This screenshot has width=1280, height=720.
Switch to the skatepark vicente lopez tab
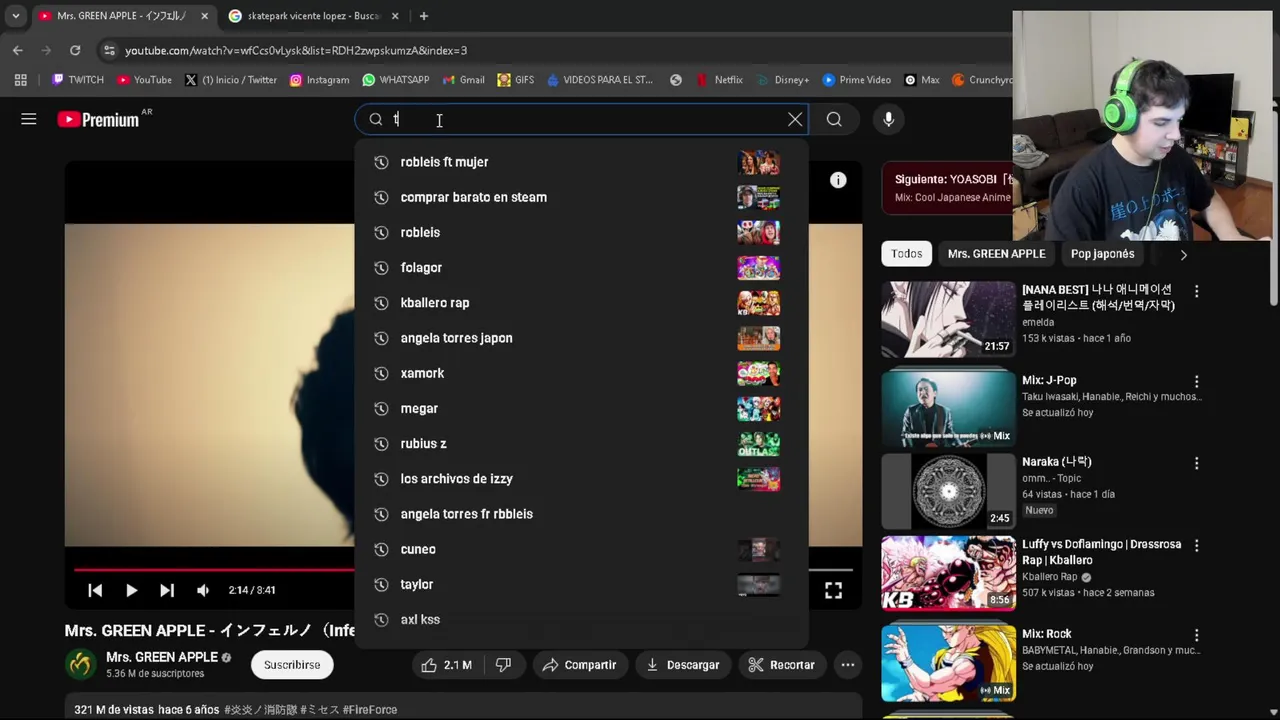click(313, 16)
